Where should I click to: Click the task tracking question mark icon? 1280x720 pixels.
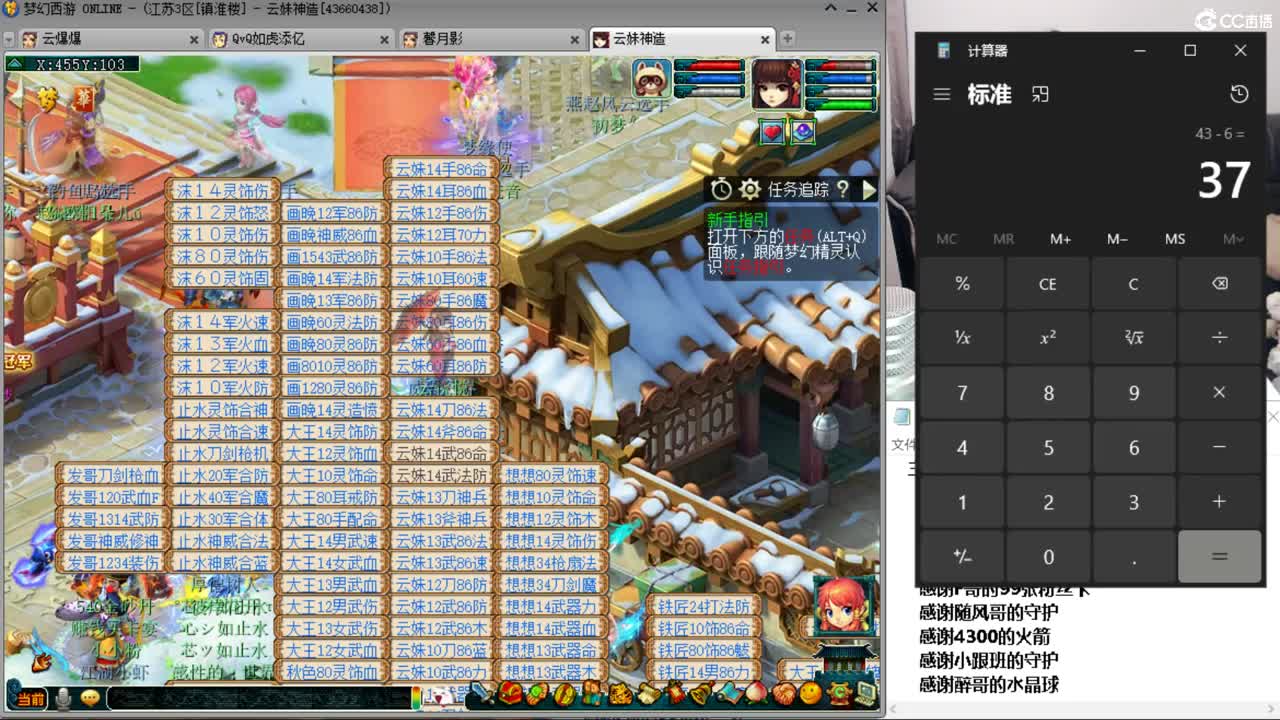click(843, 189)
